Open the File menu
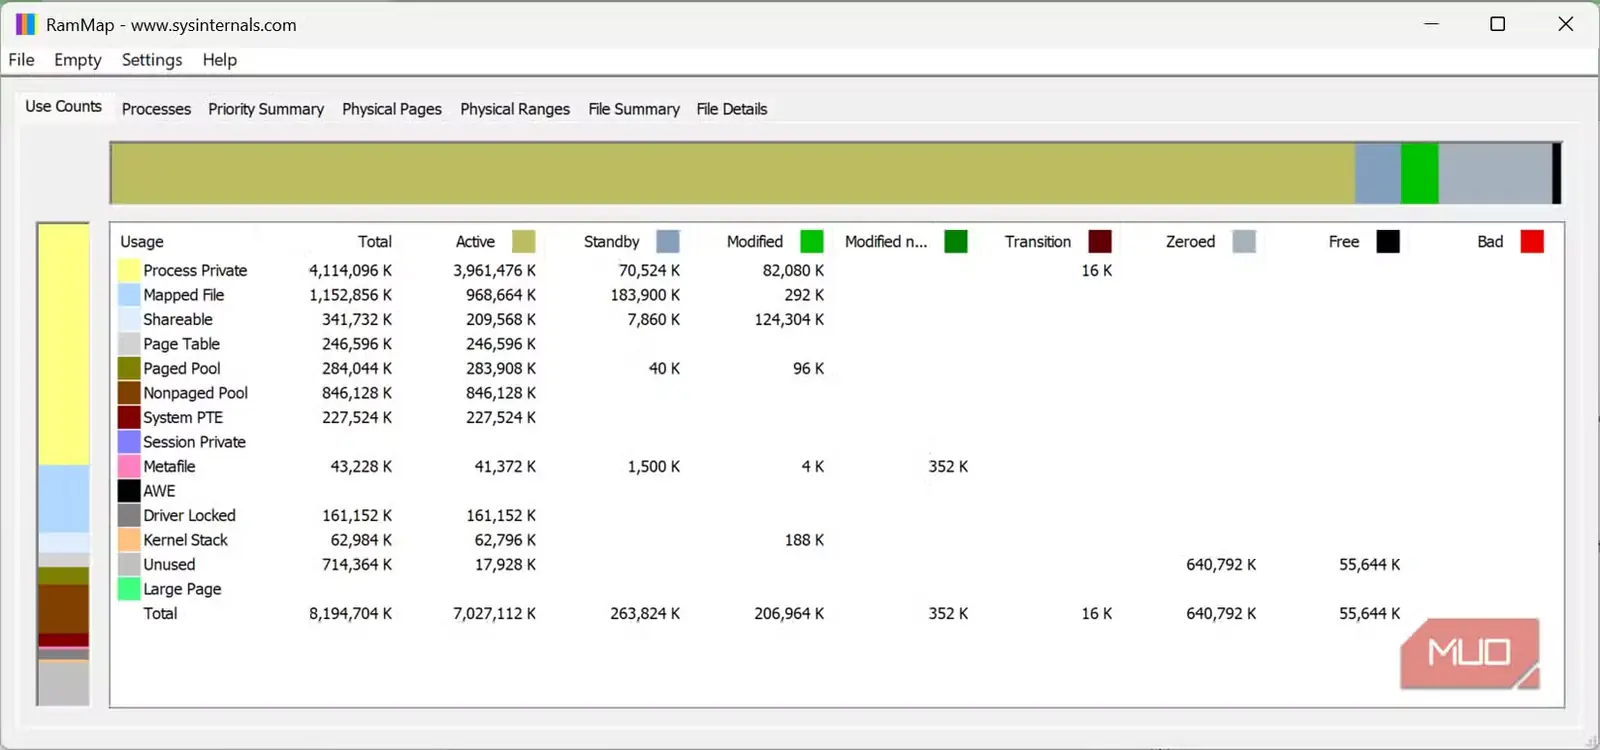The width and height of the screenshot is (1600, 750). [x=21, y=60]
